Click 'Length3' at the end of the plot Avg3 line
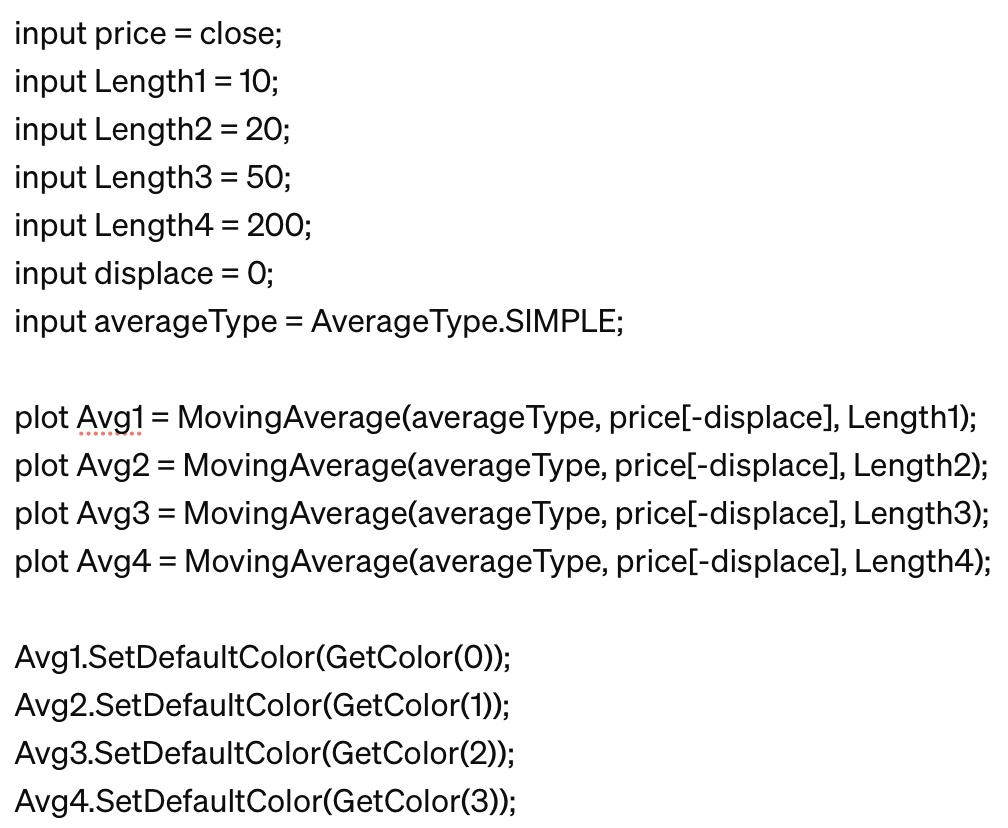1008x828 pixels. point(912,514)
